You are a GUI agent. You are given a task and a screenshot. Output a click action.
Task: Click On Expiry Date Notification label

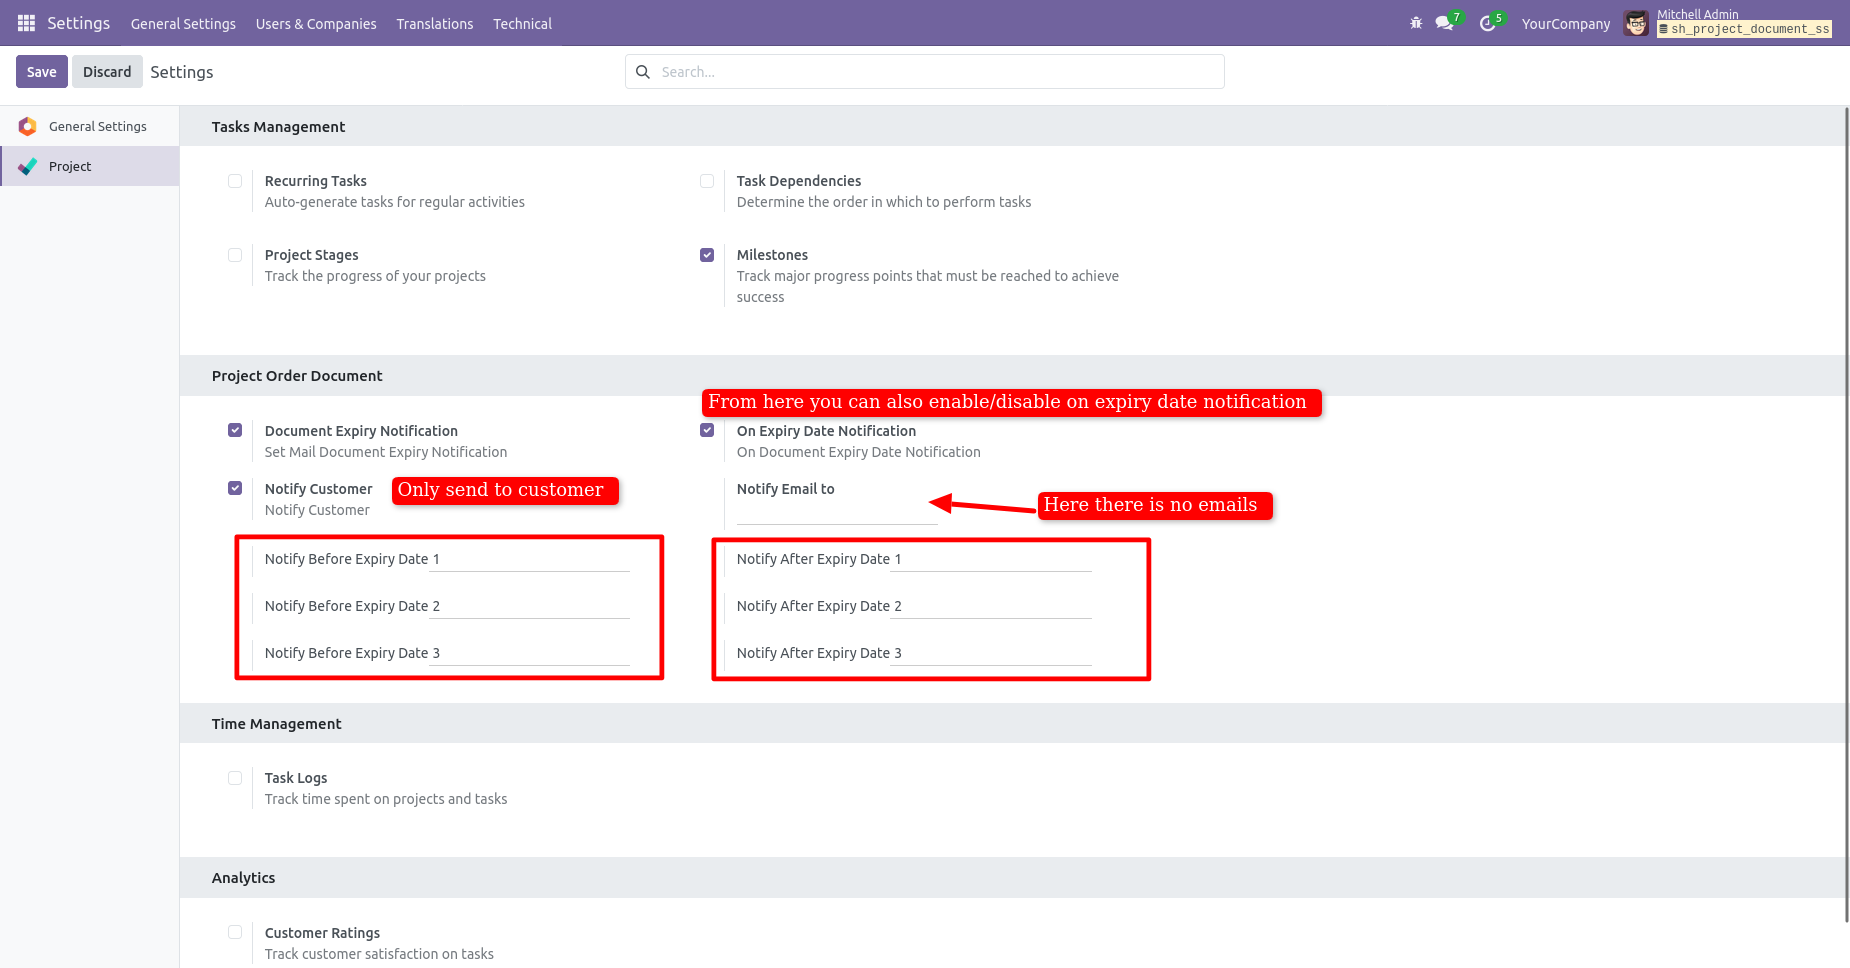click(x=826, y=431)
